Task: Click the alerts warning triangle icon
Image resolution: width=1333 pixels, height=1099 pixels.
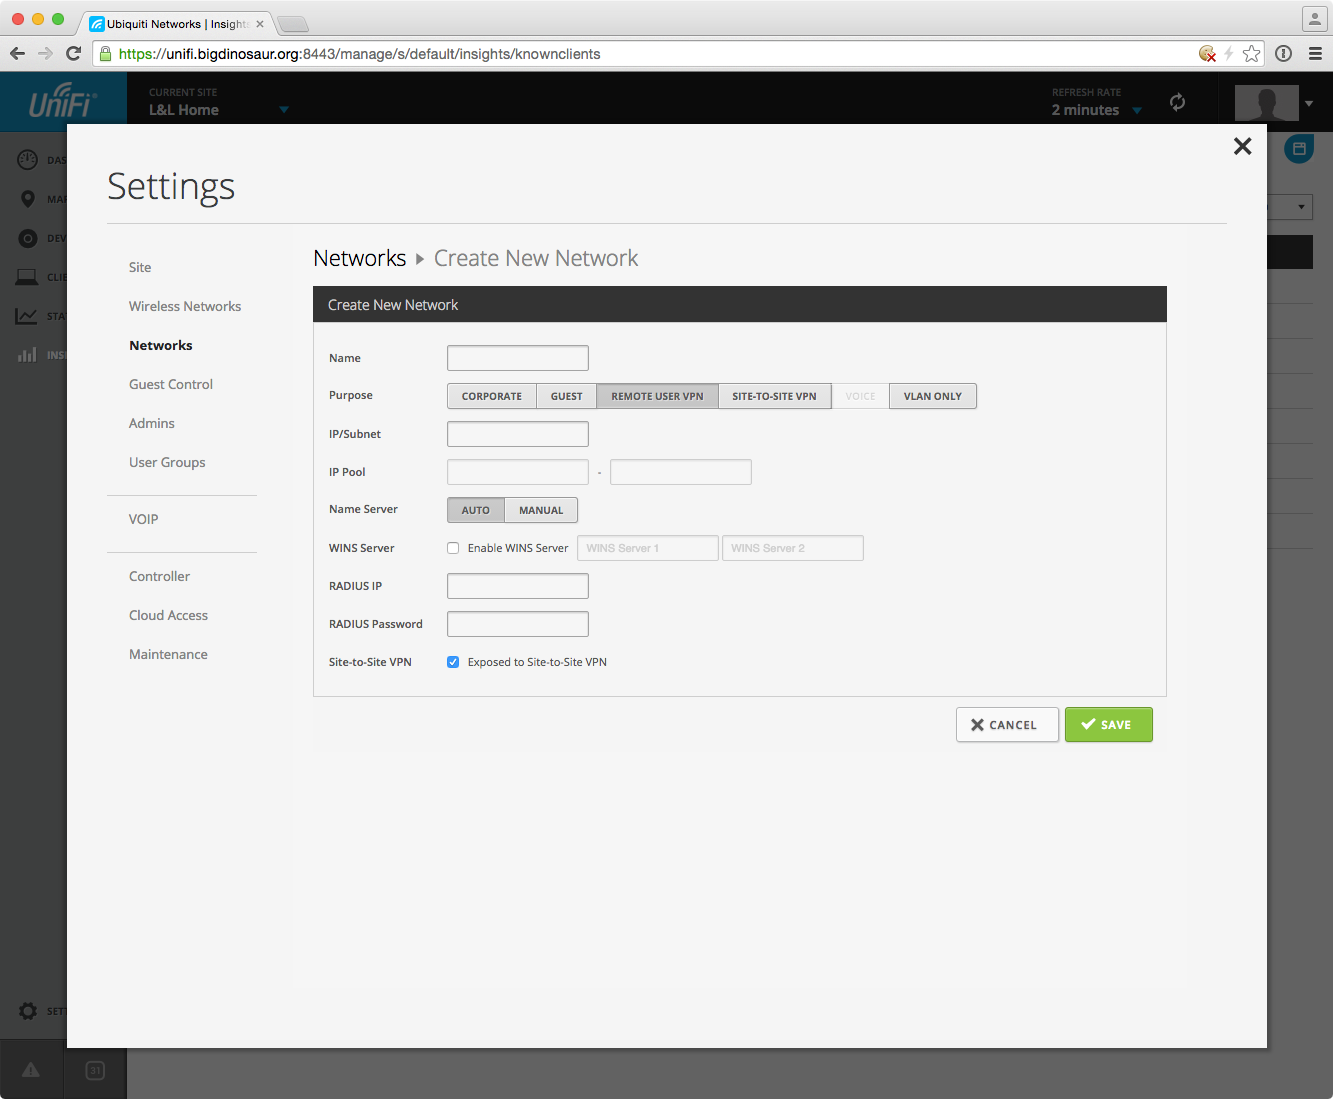Action: click(31, 1070)
